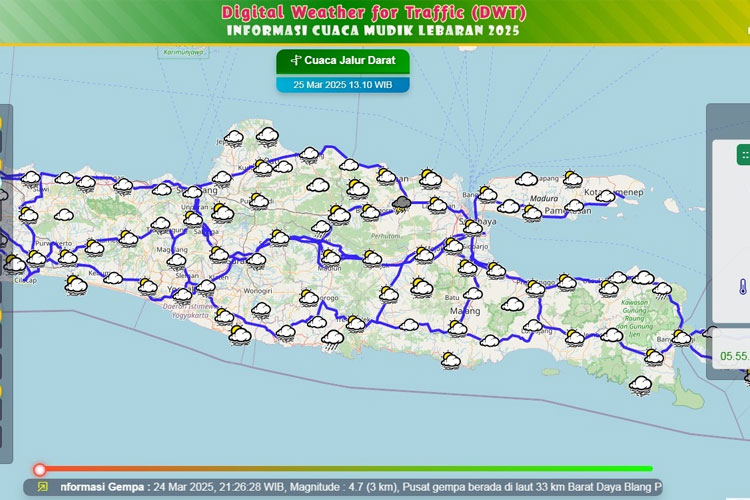The height and width of the screenshot is (500, 750).
Task: Select the cloud icon right of Batu
Action: [x=473, y=294]
